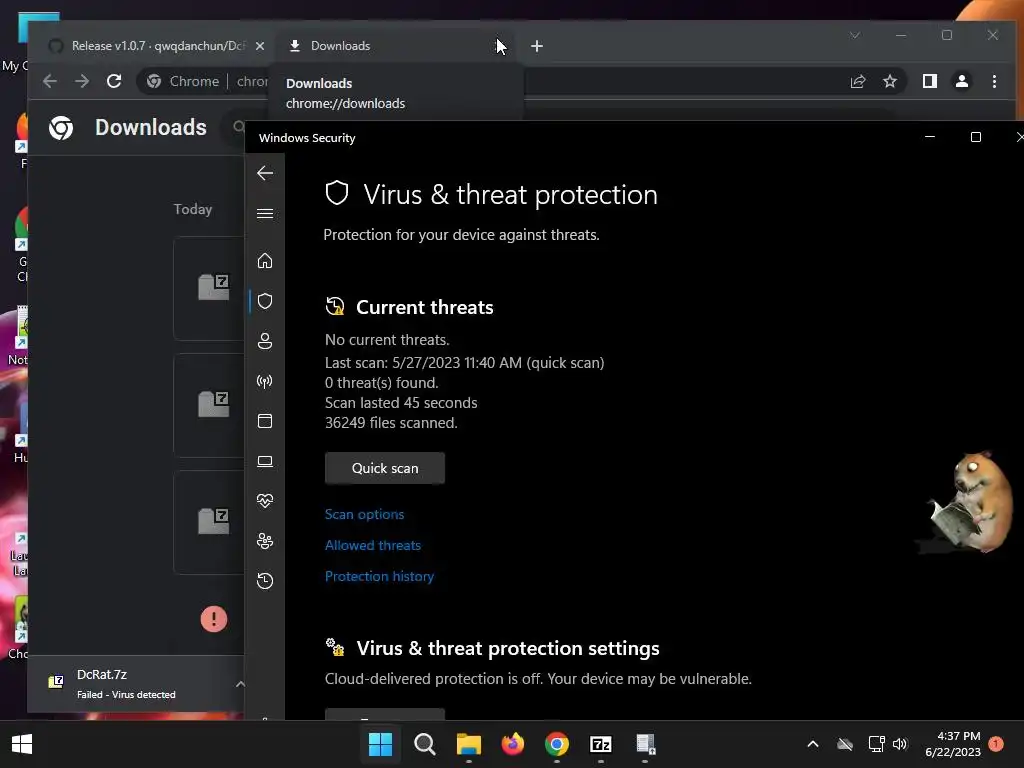Open App & browser control icon
Image resolution: width=1024 pixels, height=768 pixels.
(265, 421)
